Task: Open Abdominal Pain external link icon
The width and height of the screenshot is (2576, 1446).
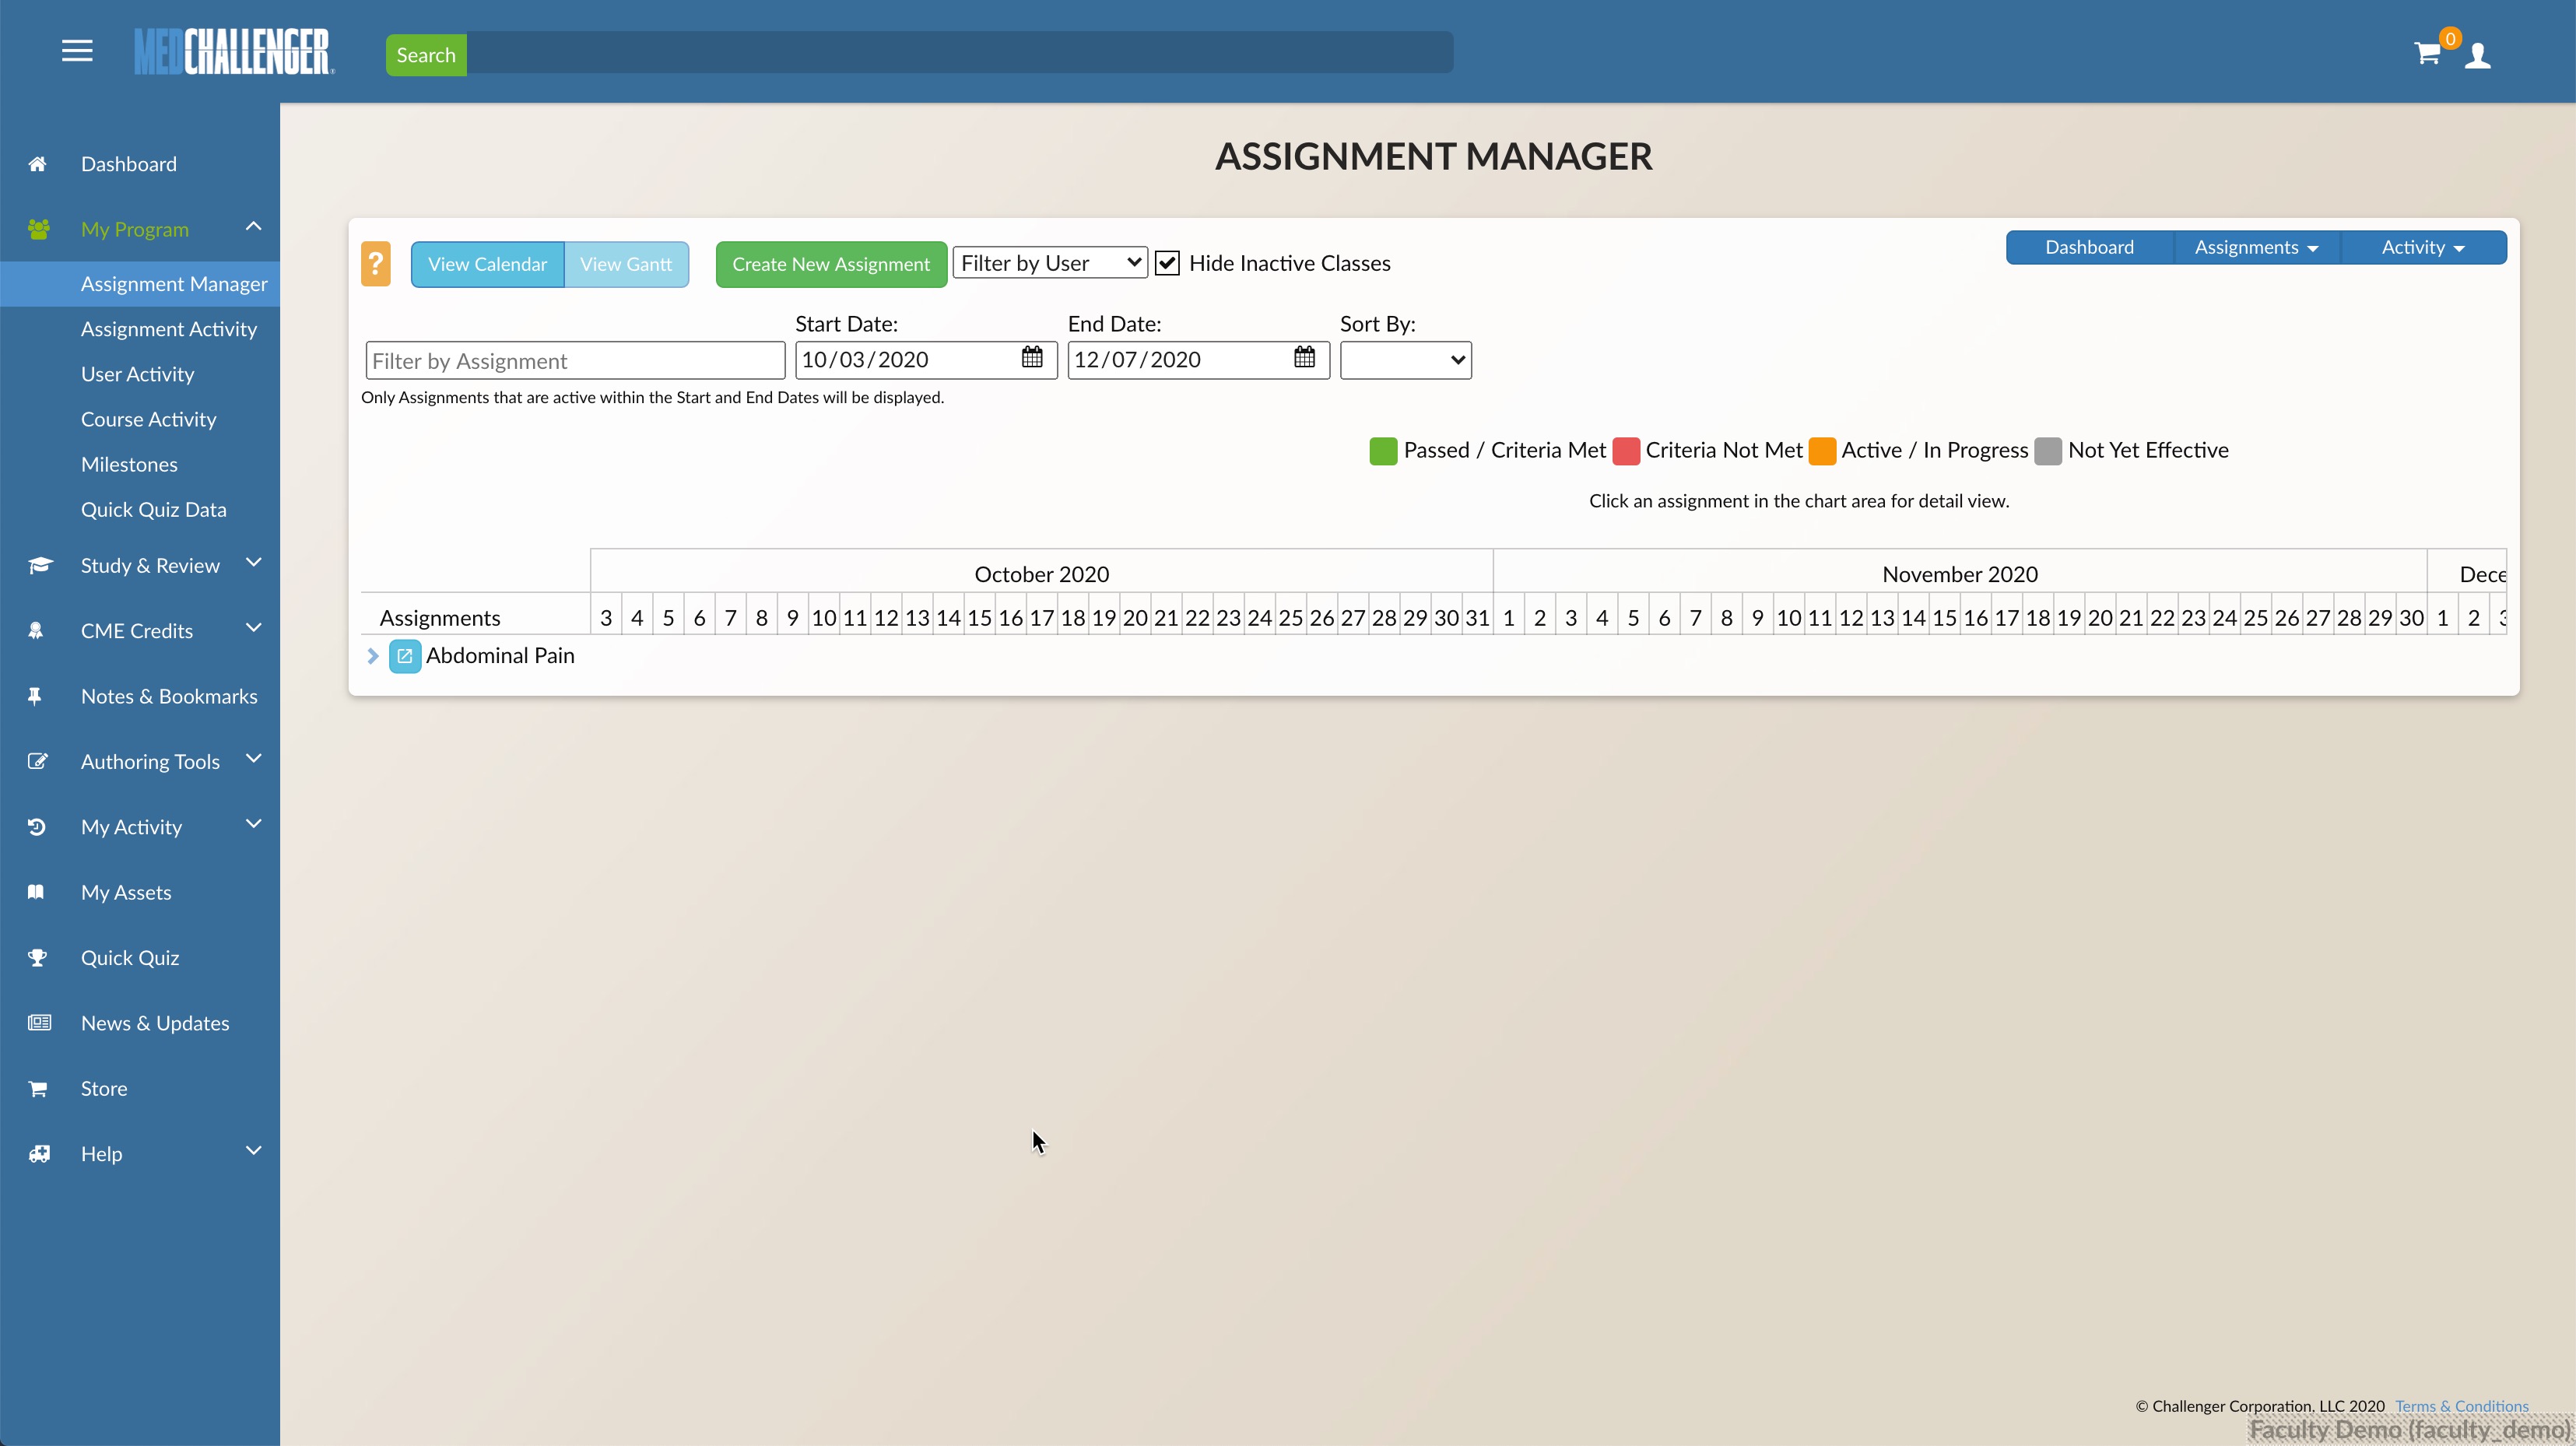Action: pyautogui.click(x=405, y=656)
